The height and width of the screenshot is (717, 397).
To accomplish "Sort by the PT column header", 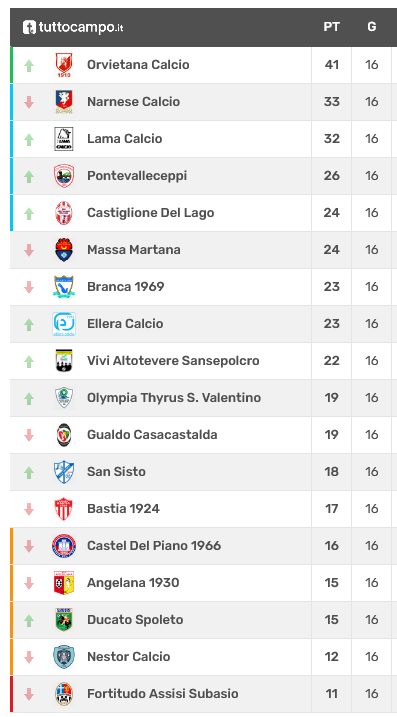I will [x=331, y=27].
